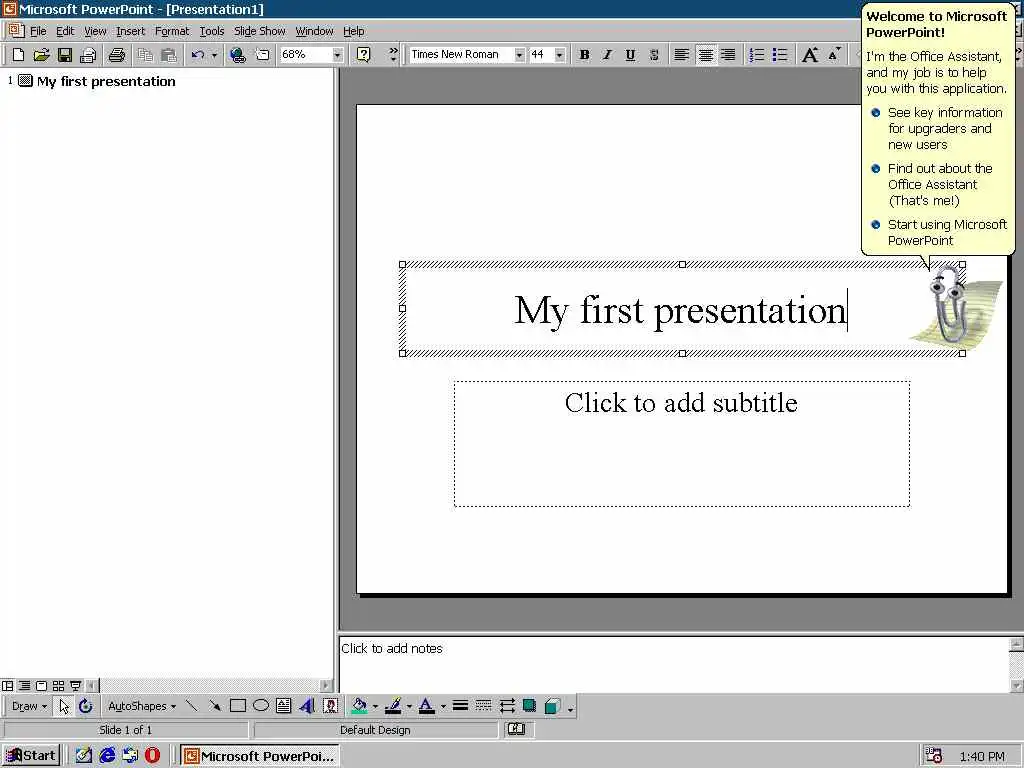Select the Oval shape tool
This screenshot has width=1024, height=768.
(261, 706)
